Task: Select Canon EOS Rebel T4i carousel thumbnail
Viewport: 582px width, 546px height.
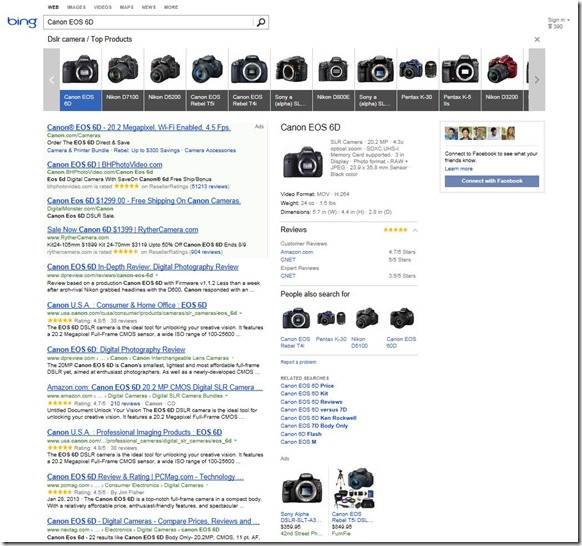Action: 249,79
